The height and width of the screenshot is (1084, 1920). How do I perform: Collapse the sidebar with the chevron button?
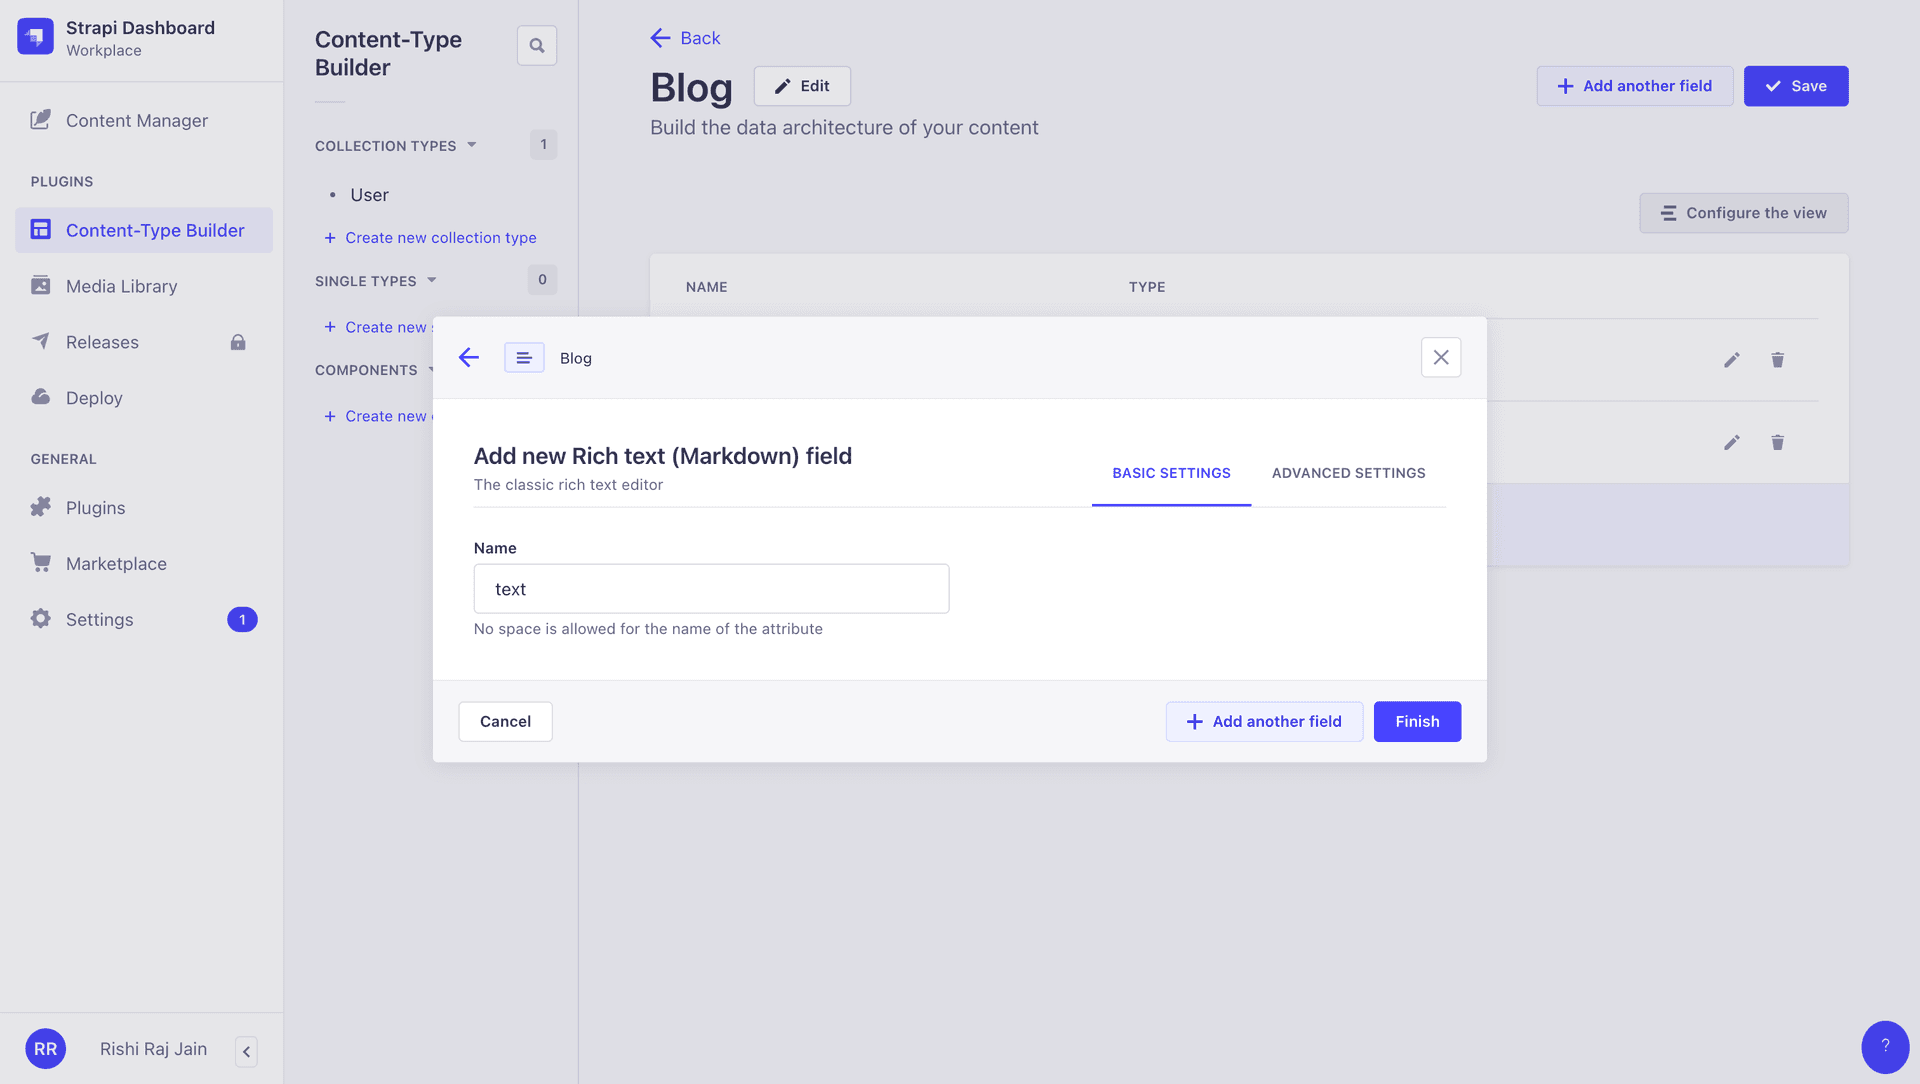click(246, 1051)
